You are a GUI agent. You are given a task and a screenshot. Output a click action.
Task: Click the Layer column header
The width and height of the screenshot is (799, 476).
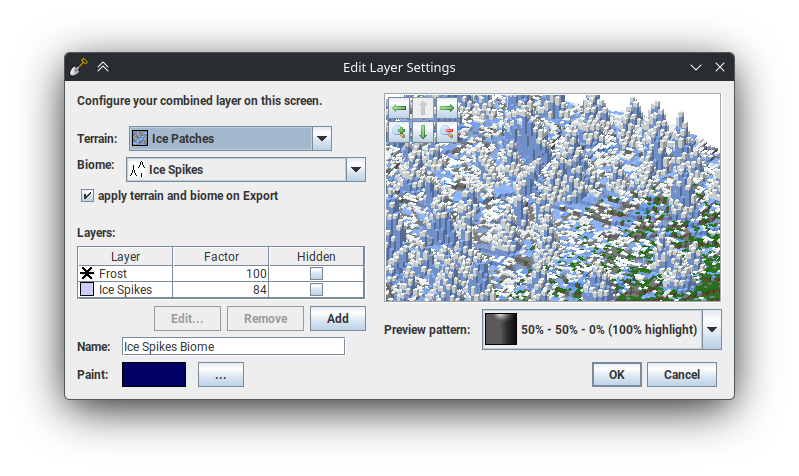[x=125, y=256]
